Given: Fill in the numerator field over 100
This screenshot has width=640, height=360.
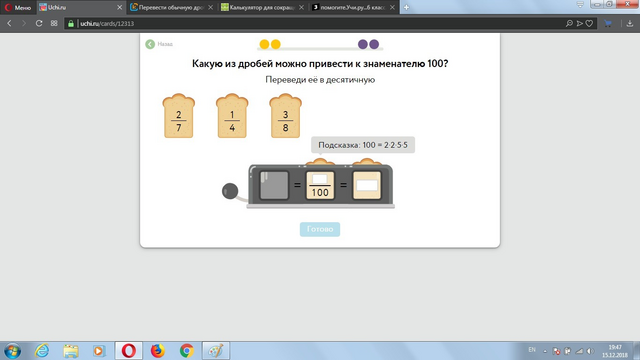Looking at the screenshot, I should [320, 179].
